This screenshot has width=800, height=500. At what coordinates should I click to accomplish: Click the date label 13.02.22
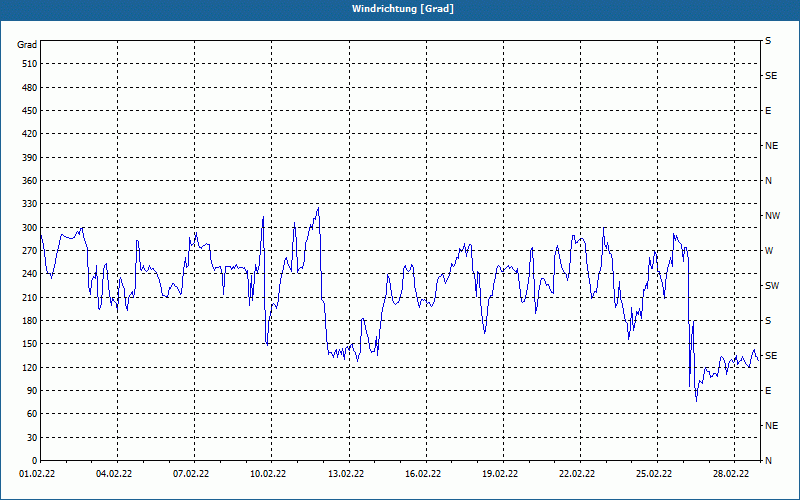coord(346,474)
